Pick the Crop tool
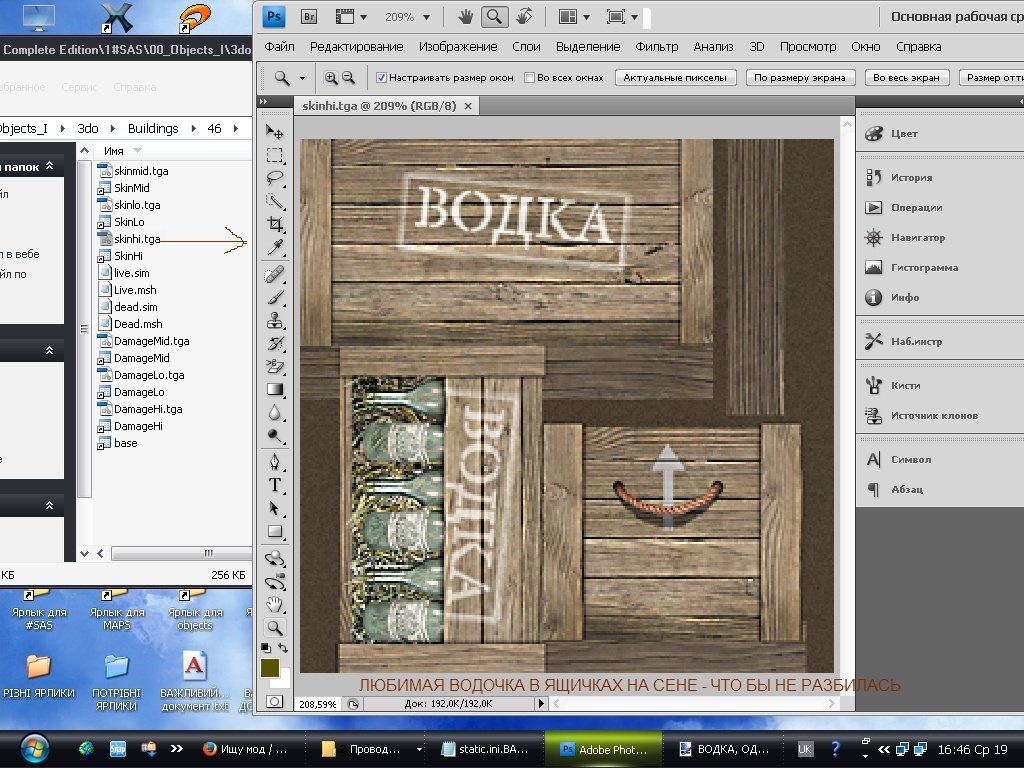Screen dimensions: 1024x768 tap(275, 224)
